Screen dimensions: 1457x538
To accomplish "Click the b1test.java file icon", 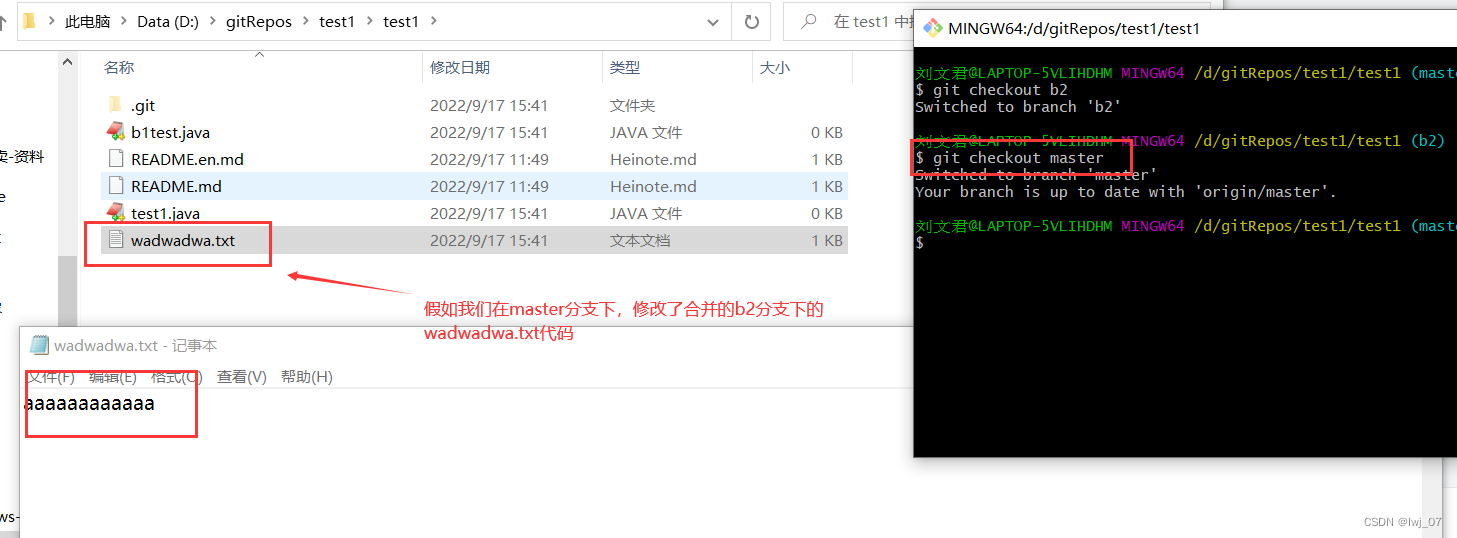I will pos(115,132).
